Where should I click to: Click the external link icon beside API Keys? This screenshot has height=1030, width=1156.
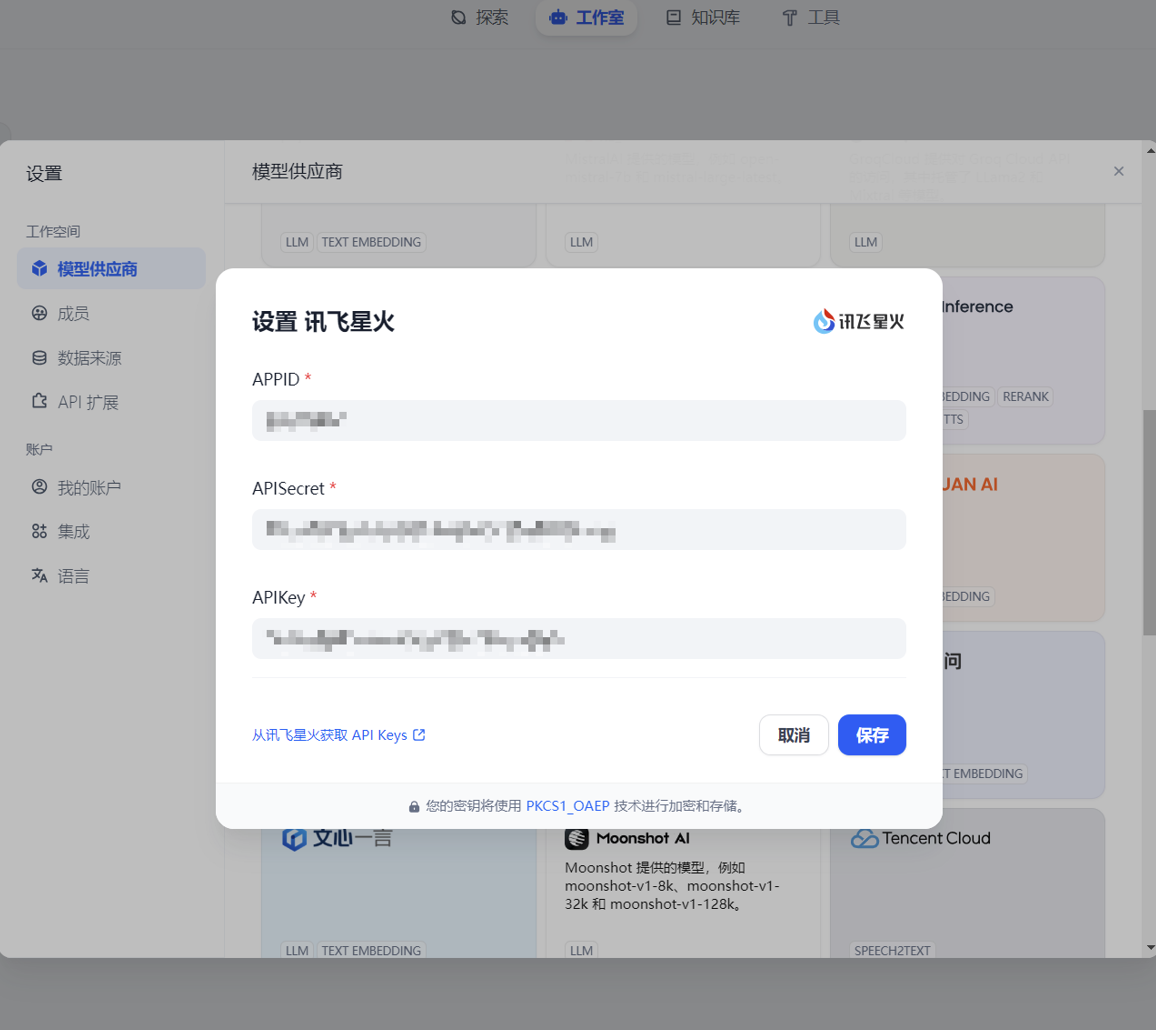(x=419, y=734)
